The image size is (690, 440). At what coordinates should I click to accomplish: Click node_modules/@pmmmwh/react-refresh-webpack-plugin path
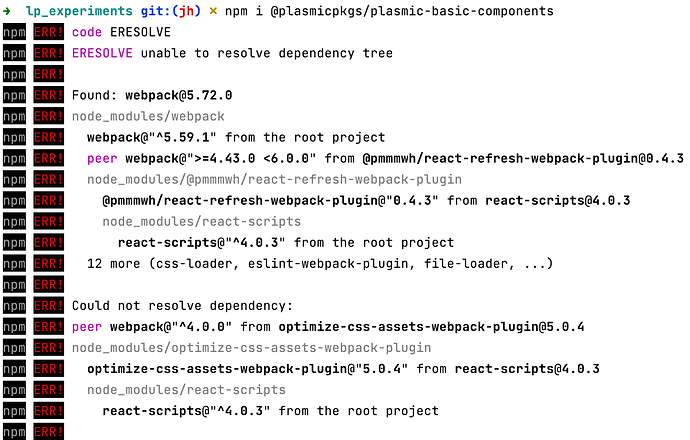click(x=274, y=180)
